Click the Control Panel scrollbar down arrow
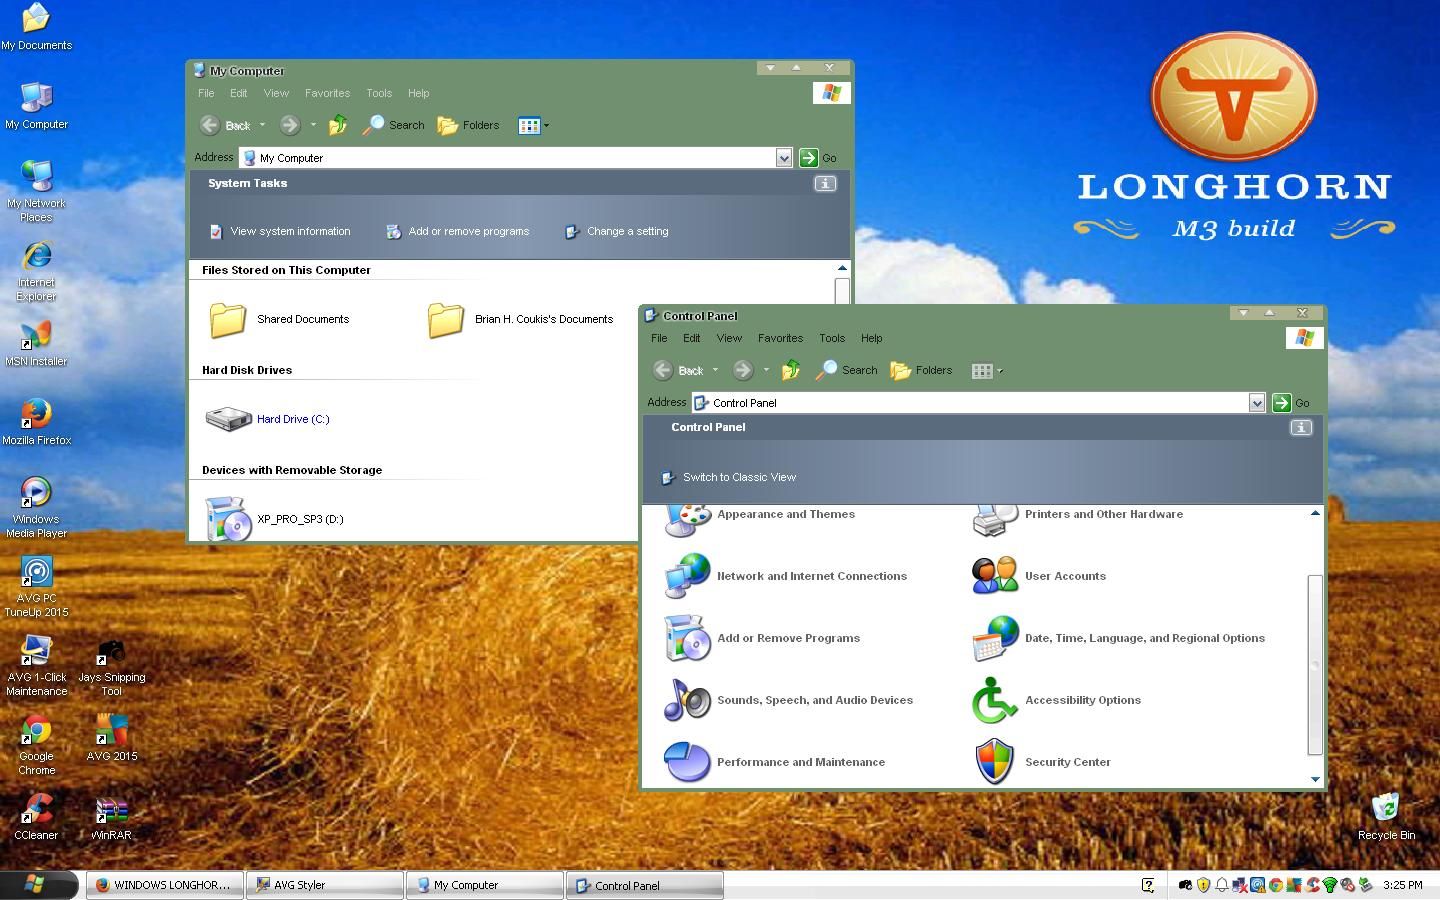 [1315, 779]
